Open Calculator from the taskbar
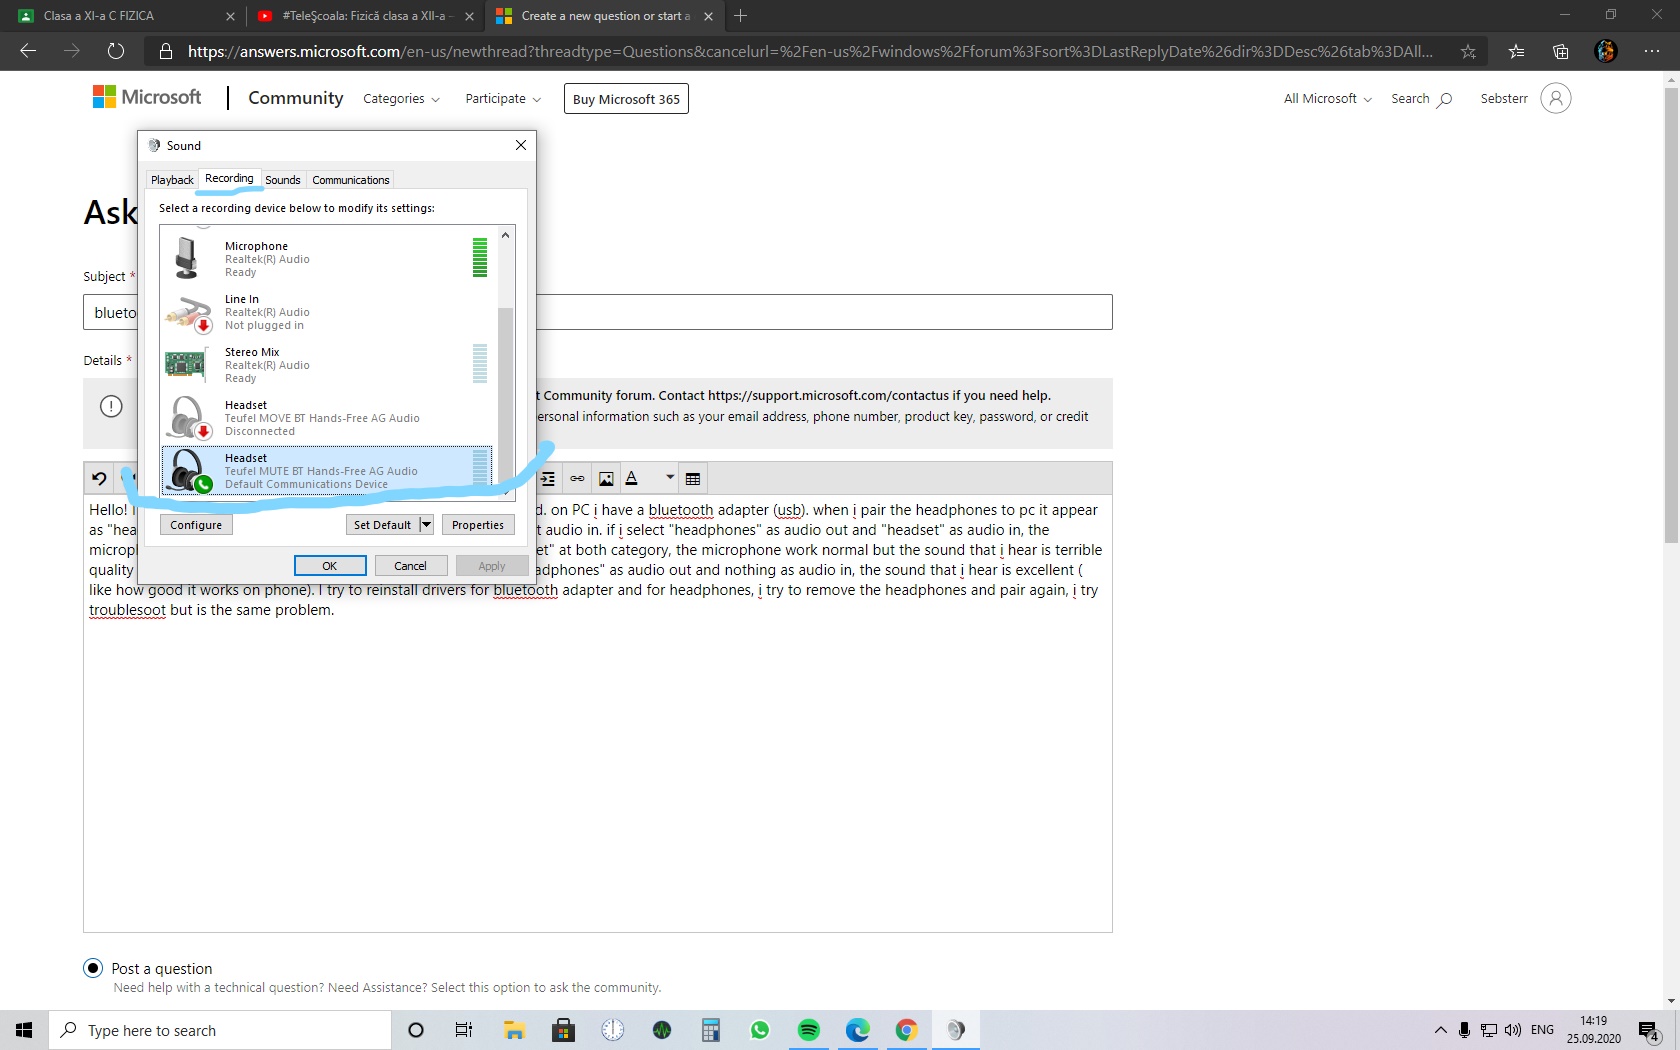The height and width of the screenshot is (1050, 1680). pos(711,1030)
